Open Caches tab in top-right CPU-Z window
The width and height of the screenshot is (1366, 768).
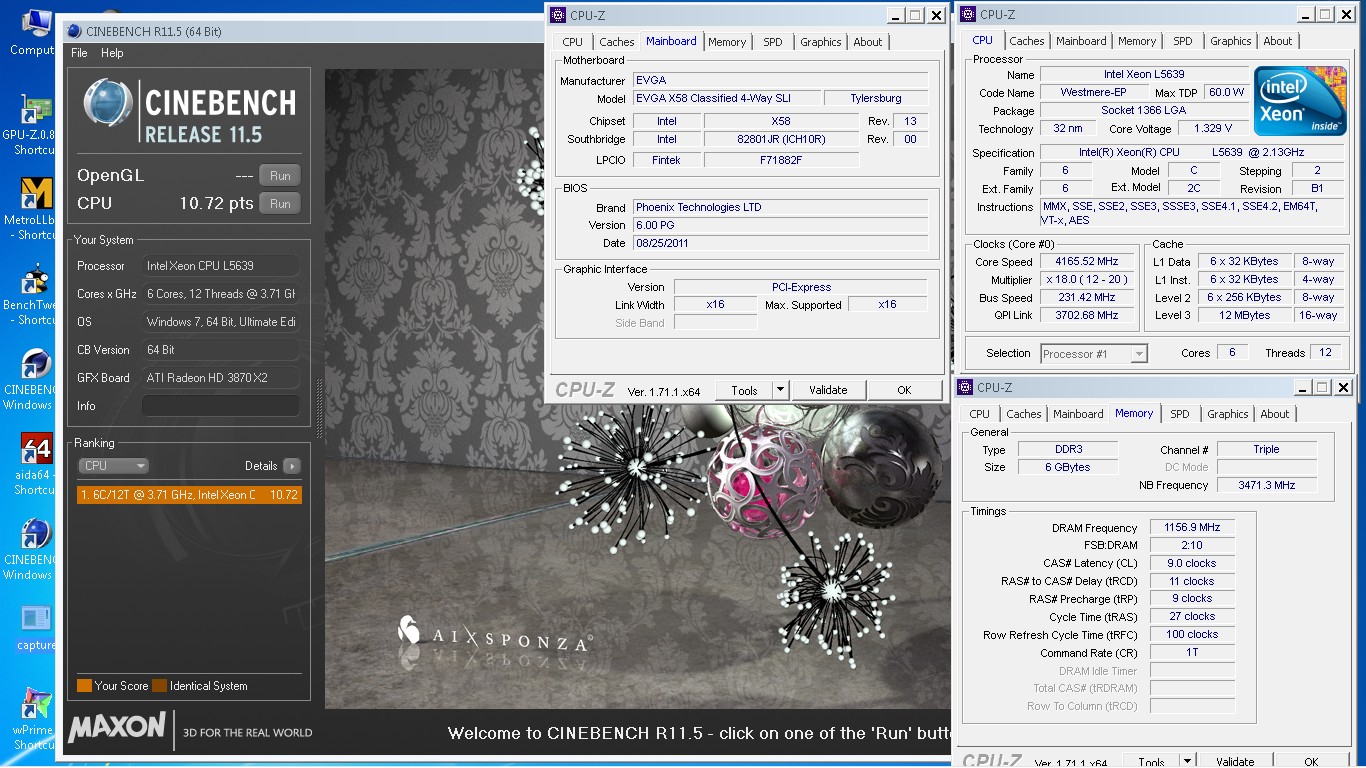1027,41
